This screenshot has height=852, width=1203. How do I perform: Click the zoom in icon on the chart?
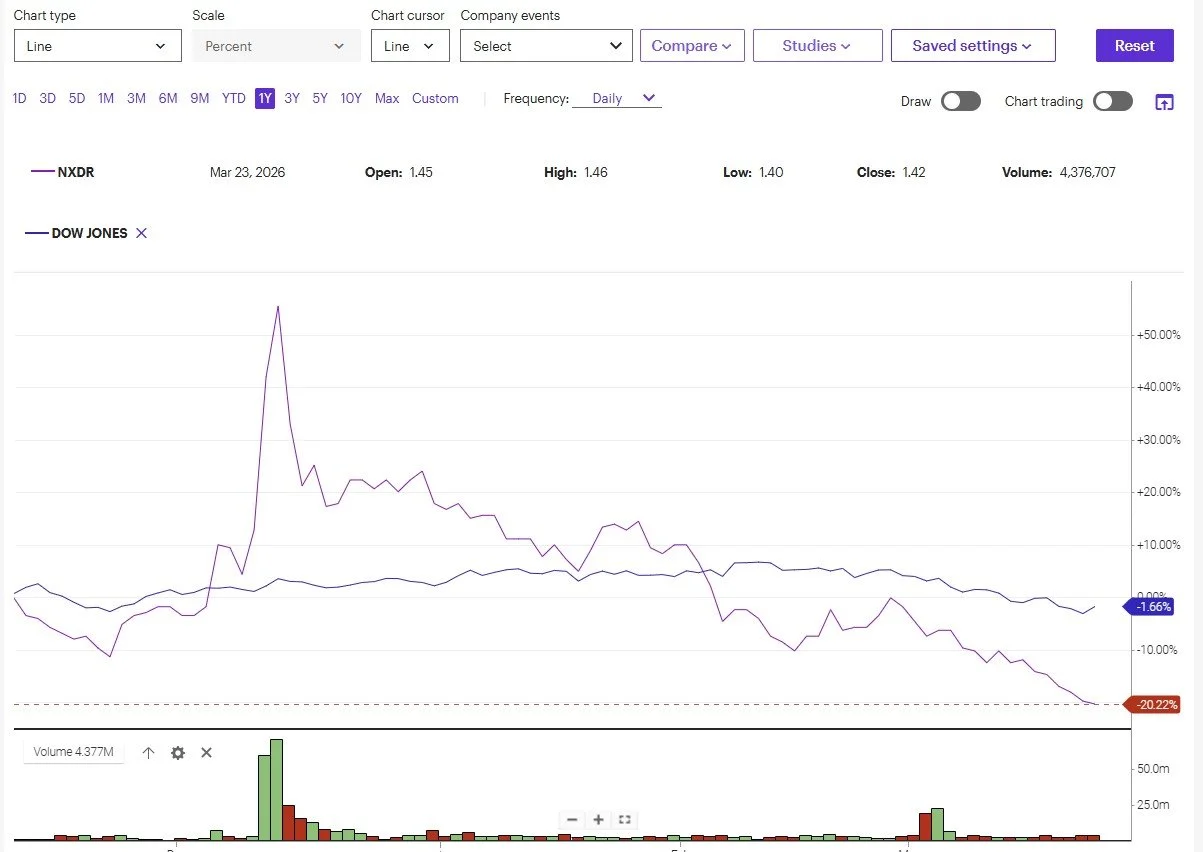(598, 819)
